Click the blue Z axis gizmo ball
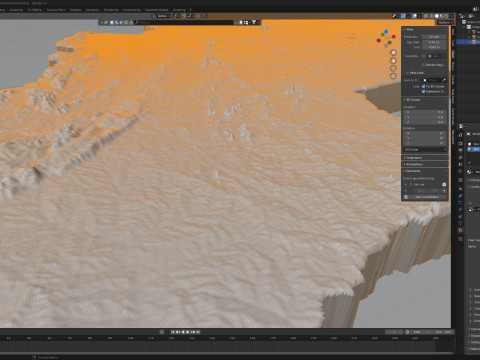Viewport: 480px width, 360px height. coord(386,32)
